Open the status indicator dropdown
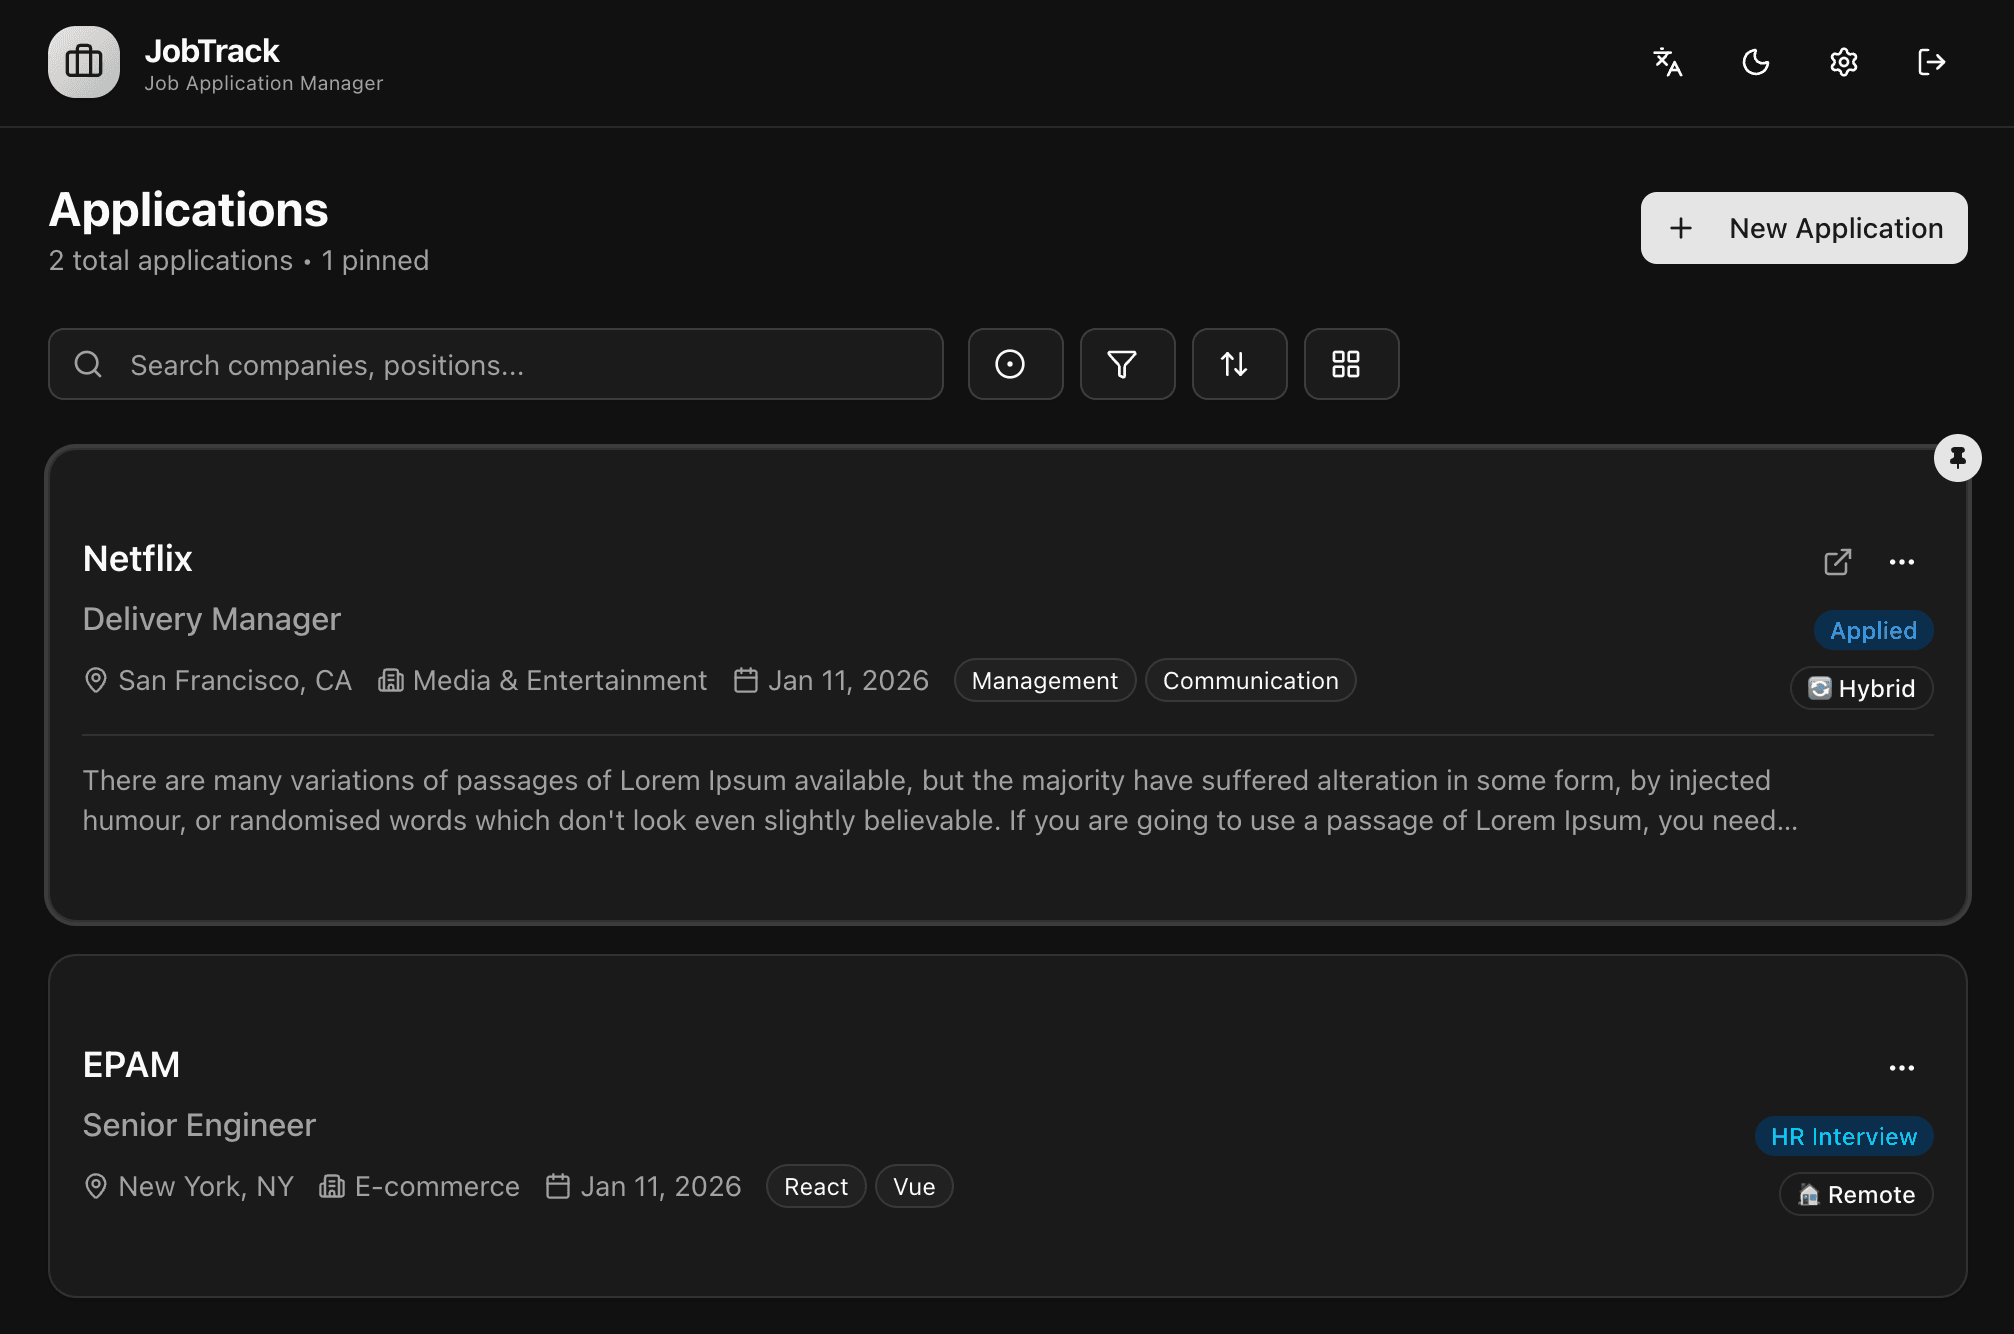The width and height of the screenshot is (2014, 1334). [x=1015, y=364]
